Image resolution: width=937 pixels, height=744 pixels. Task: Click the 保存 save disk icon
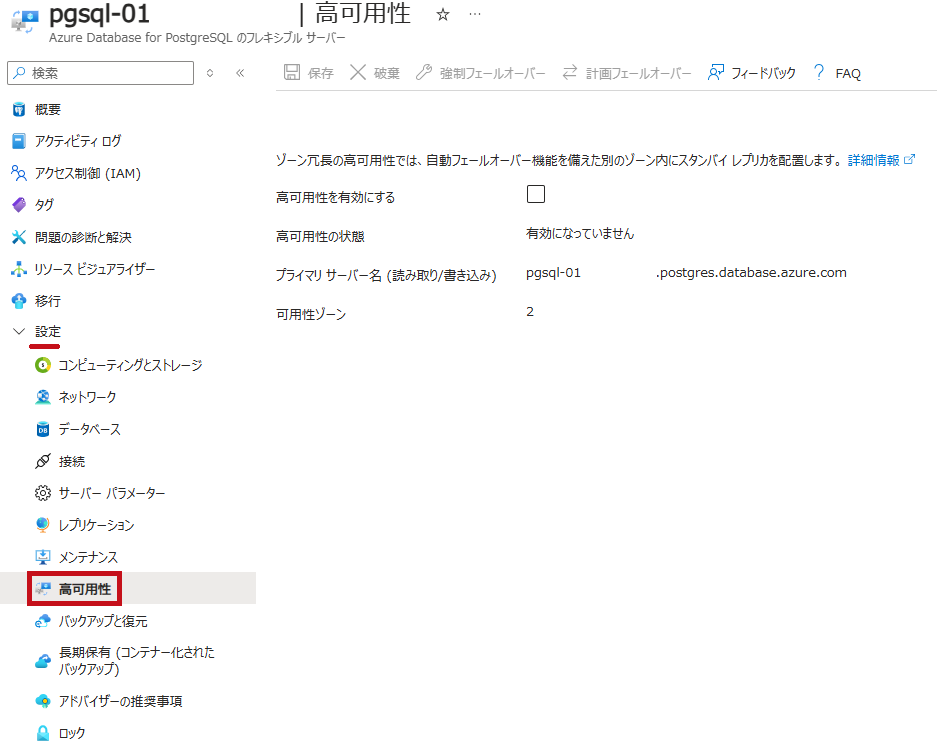(x=292, y=72)
